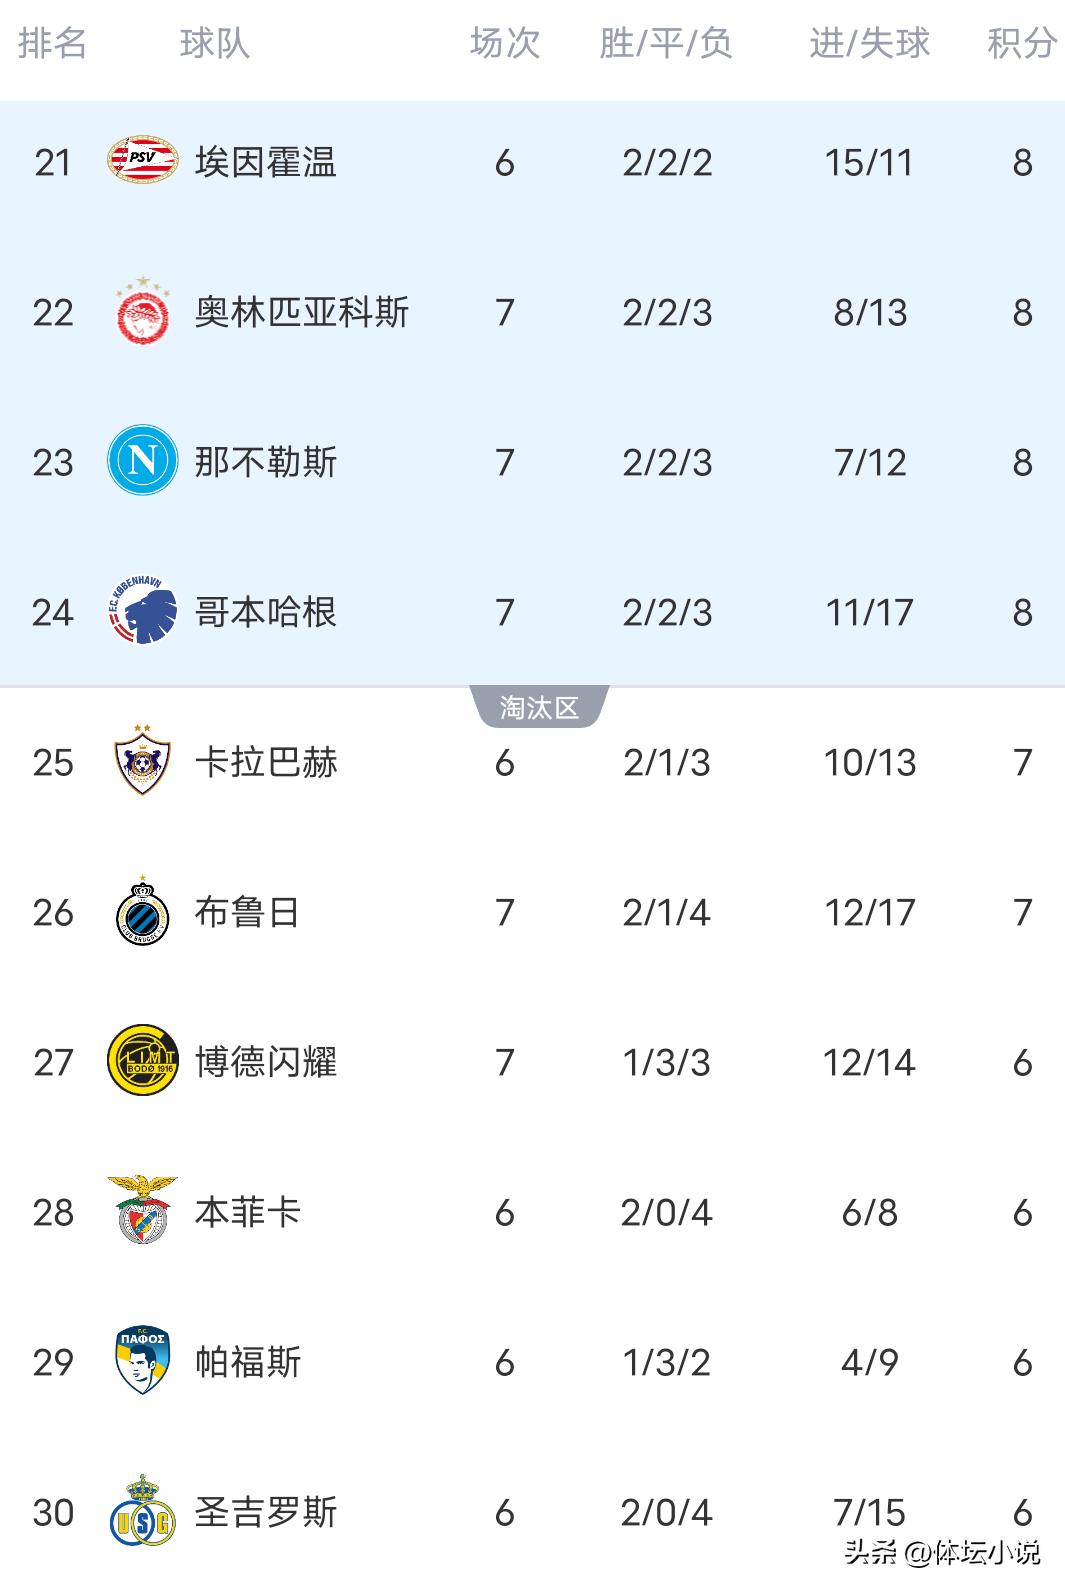Click the 淘汰区 elimination zone label
1065x1590 pixels.
pyautogui.click(x=539, y=708)
